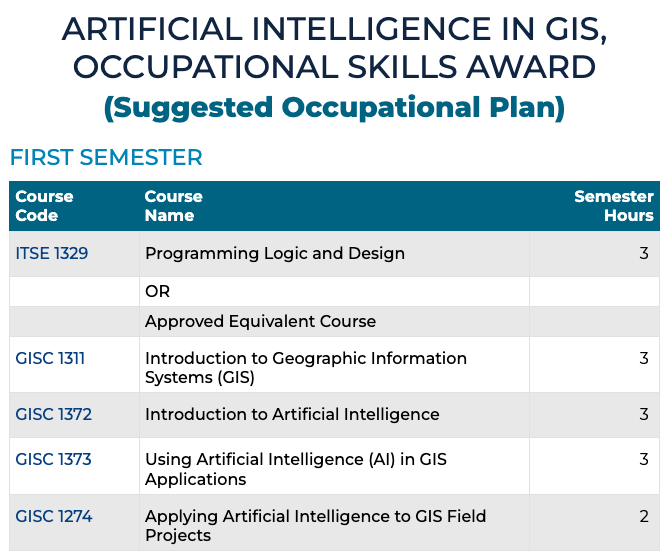This screenshot has width=669, height=560.
Task: Select Introduction to Geographic Information Systems name
Action: tap(305, 367)
